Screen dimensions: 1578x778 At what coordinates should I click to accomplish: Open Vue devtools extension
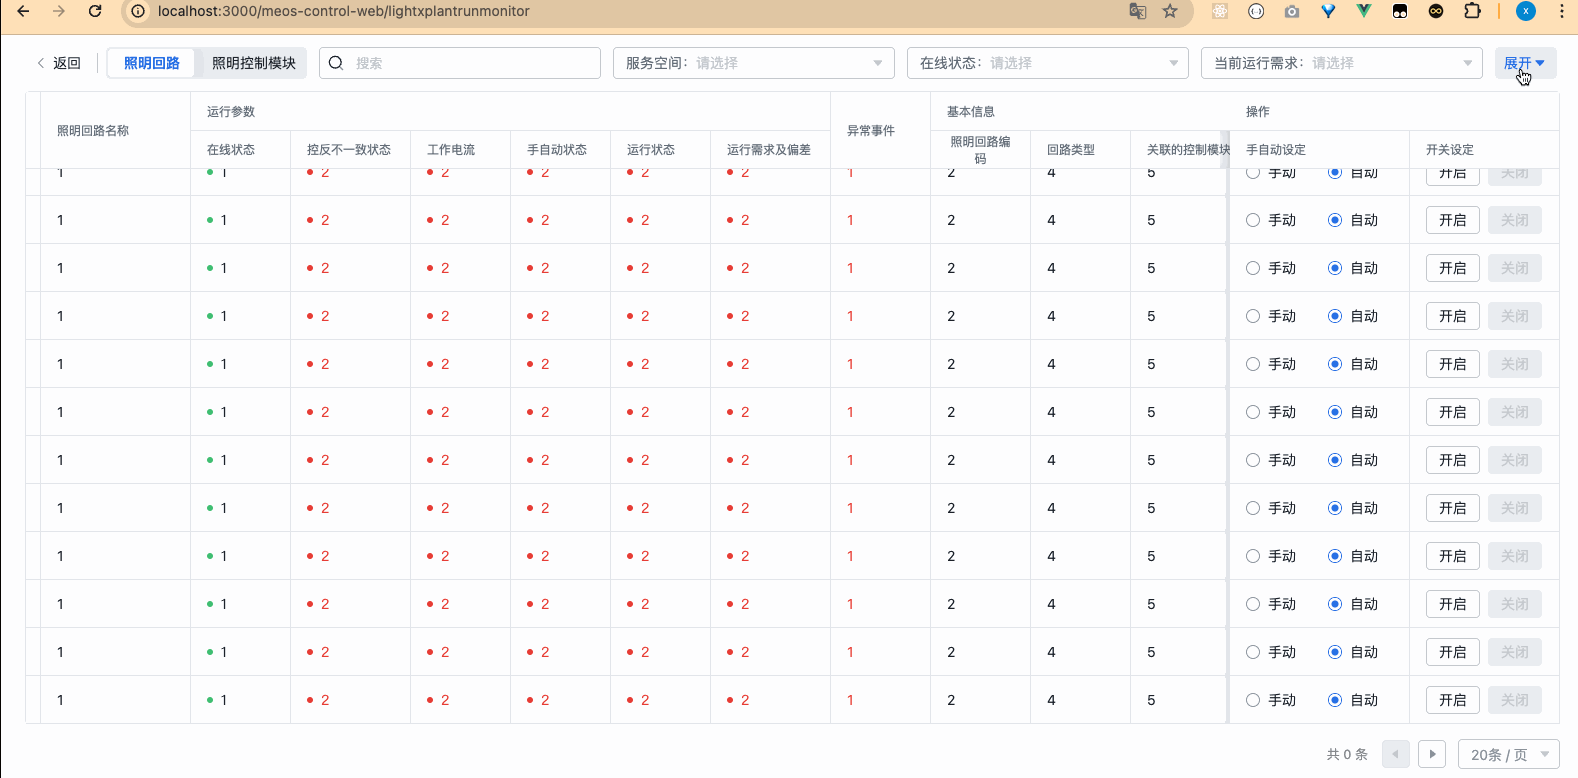tap(1364, 11)
